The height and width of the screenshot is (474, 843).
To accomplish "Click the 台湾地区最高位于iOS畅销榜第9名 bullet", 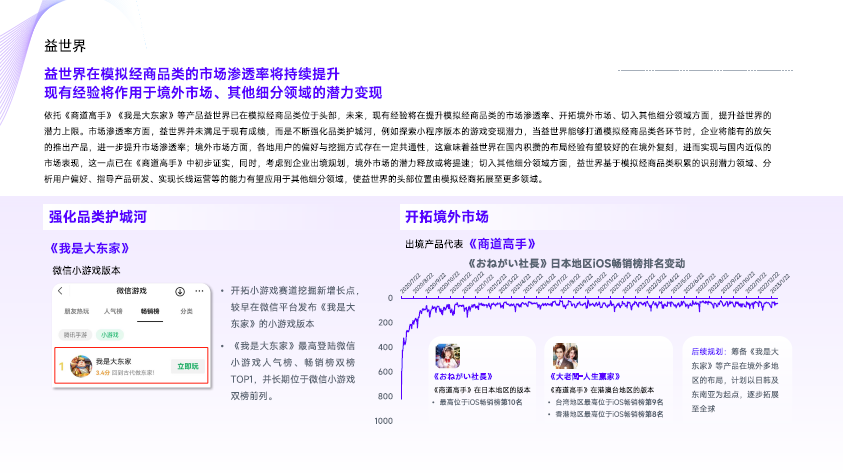I will point(609,402).
